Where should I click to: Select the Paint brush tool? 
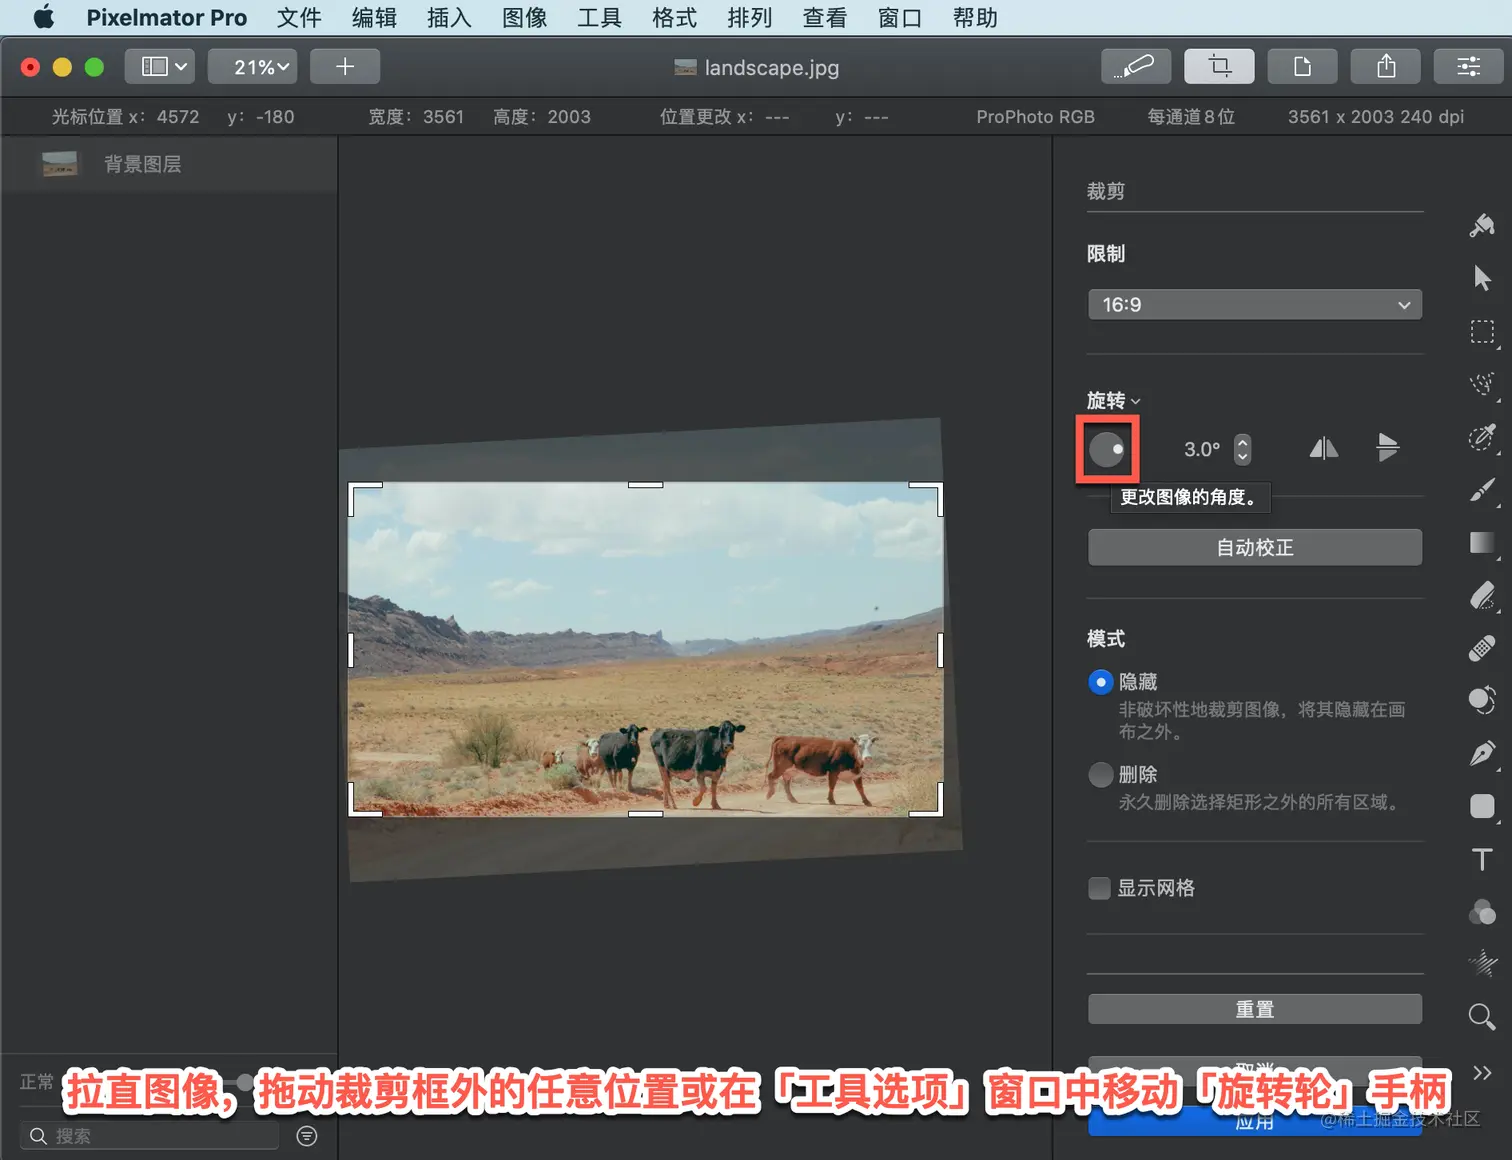[1482, 490]
